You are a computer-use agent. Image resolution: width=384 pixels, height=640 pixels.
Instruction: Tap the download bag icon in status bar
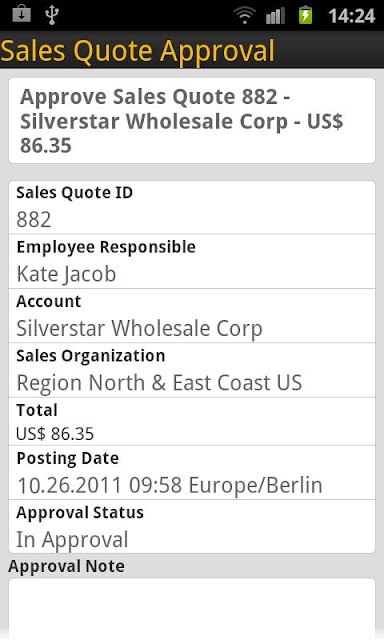22,15
